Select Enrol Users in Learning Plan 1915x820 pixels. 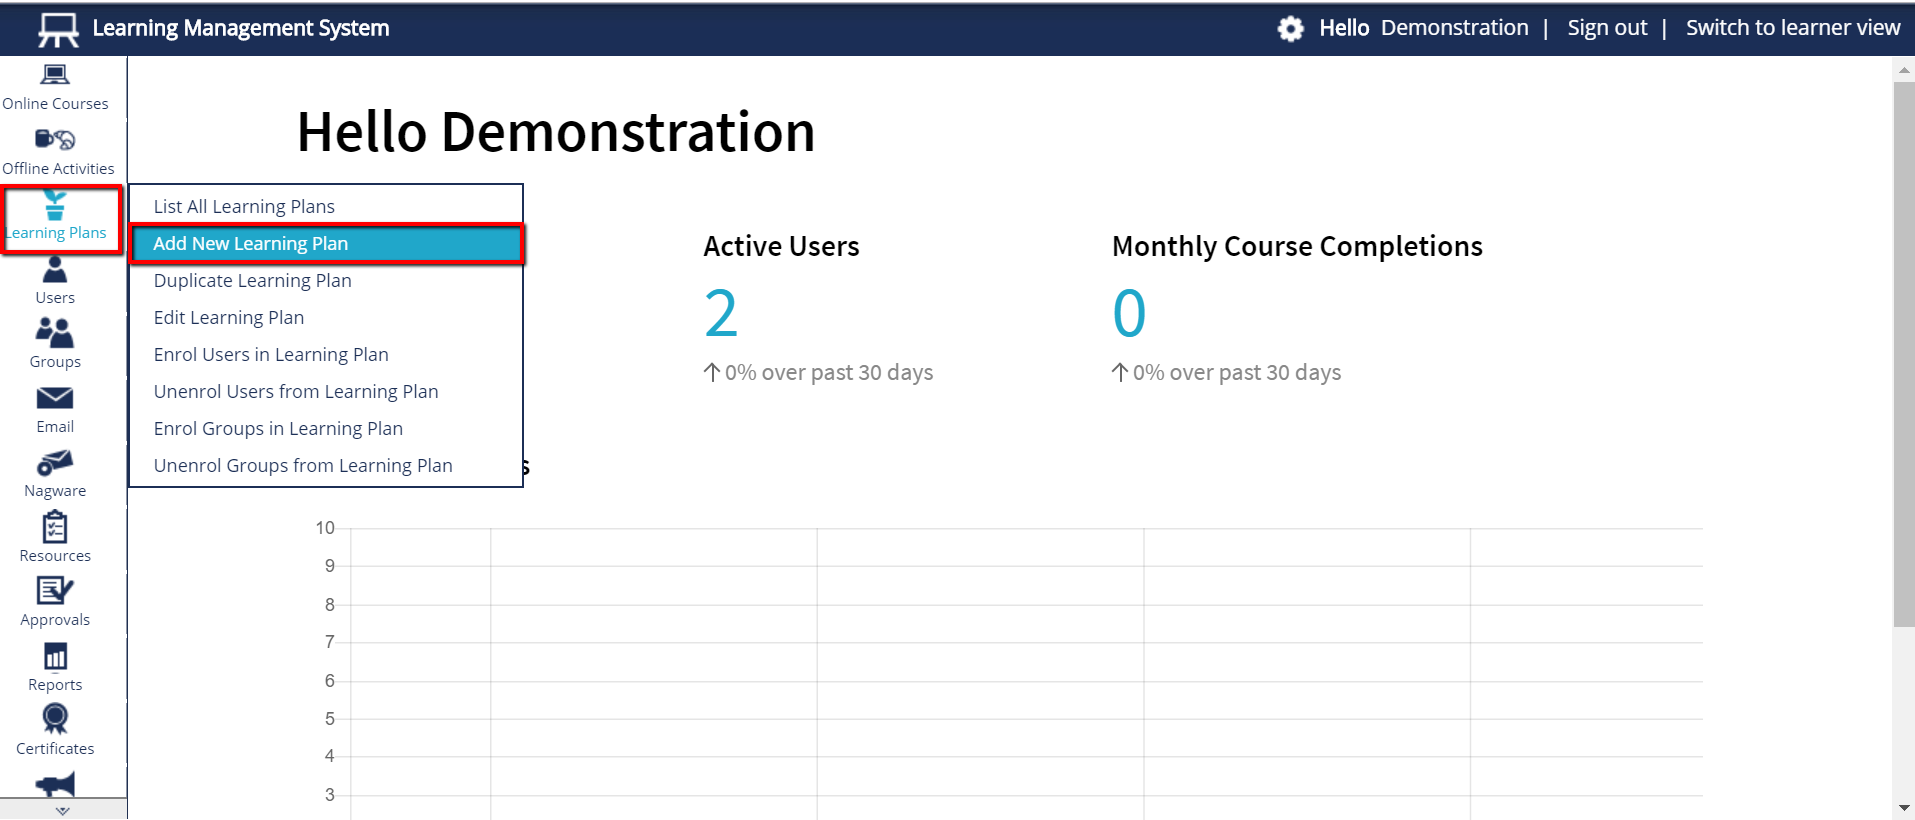271,355
